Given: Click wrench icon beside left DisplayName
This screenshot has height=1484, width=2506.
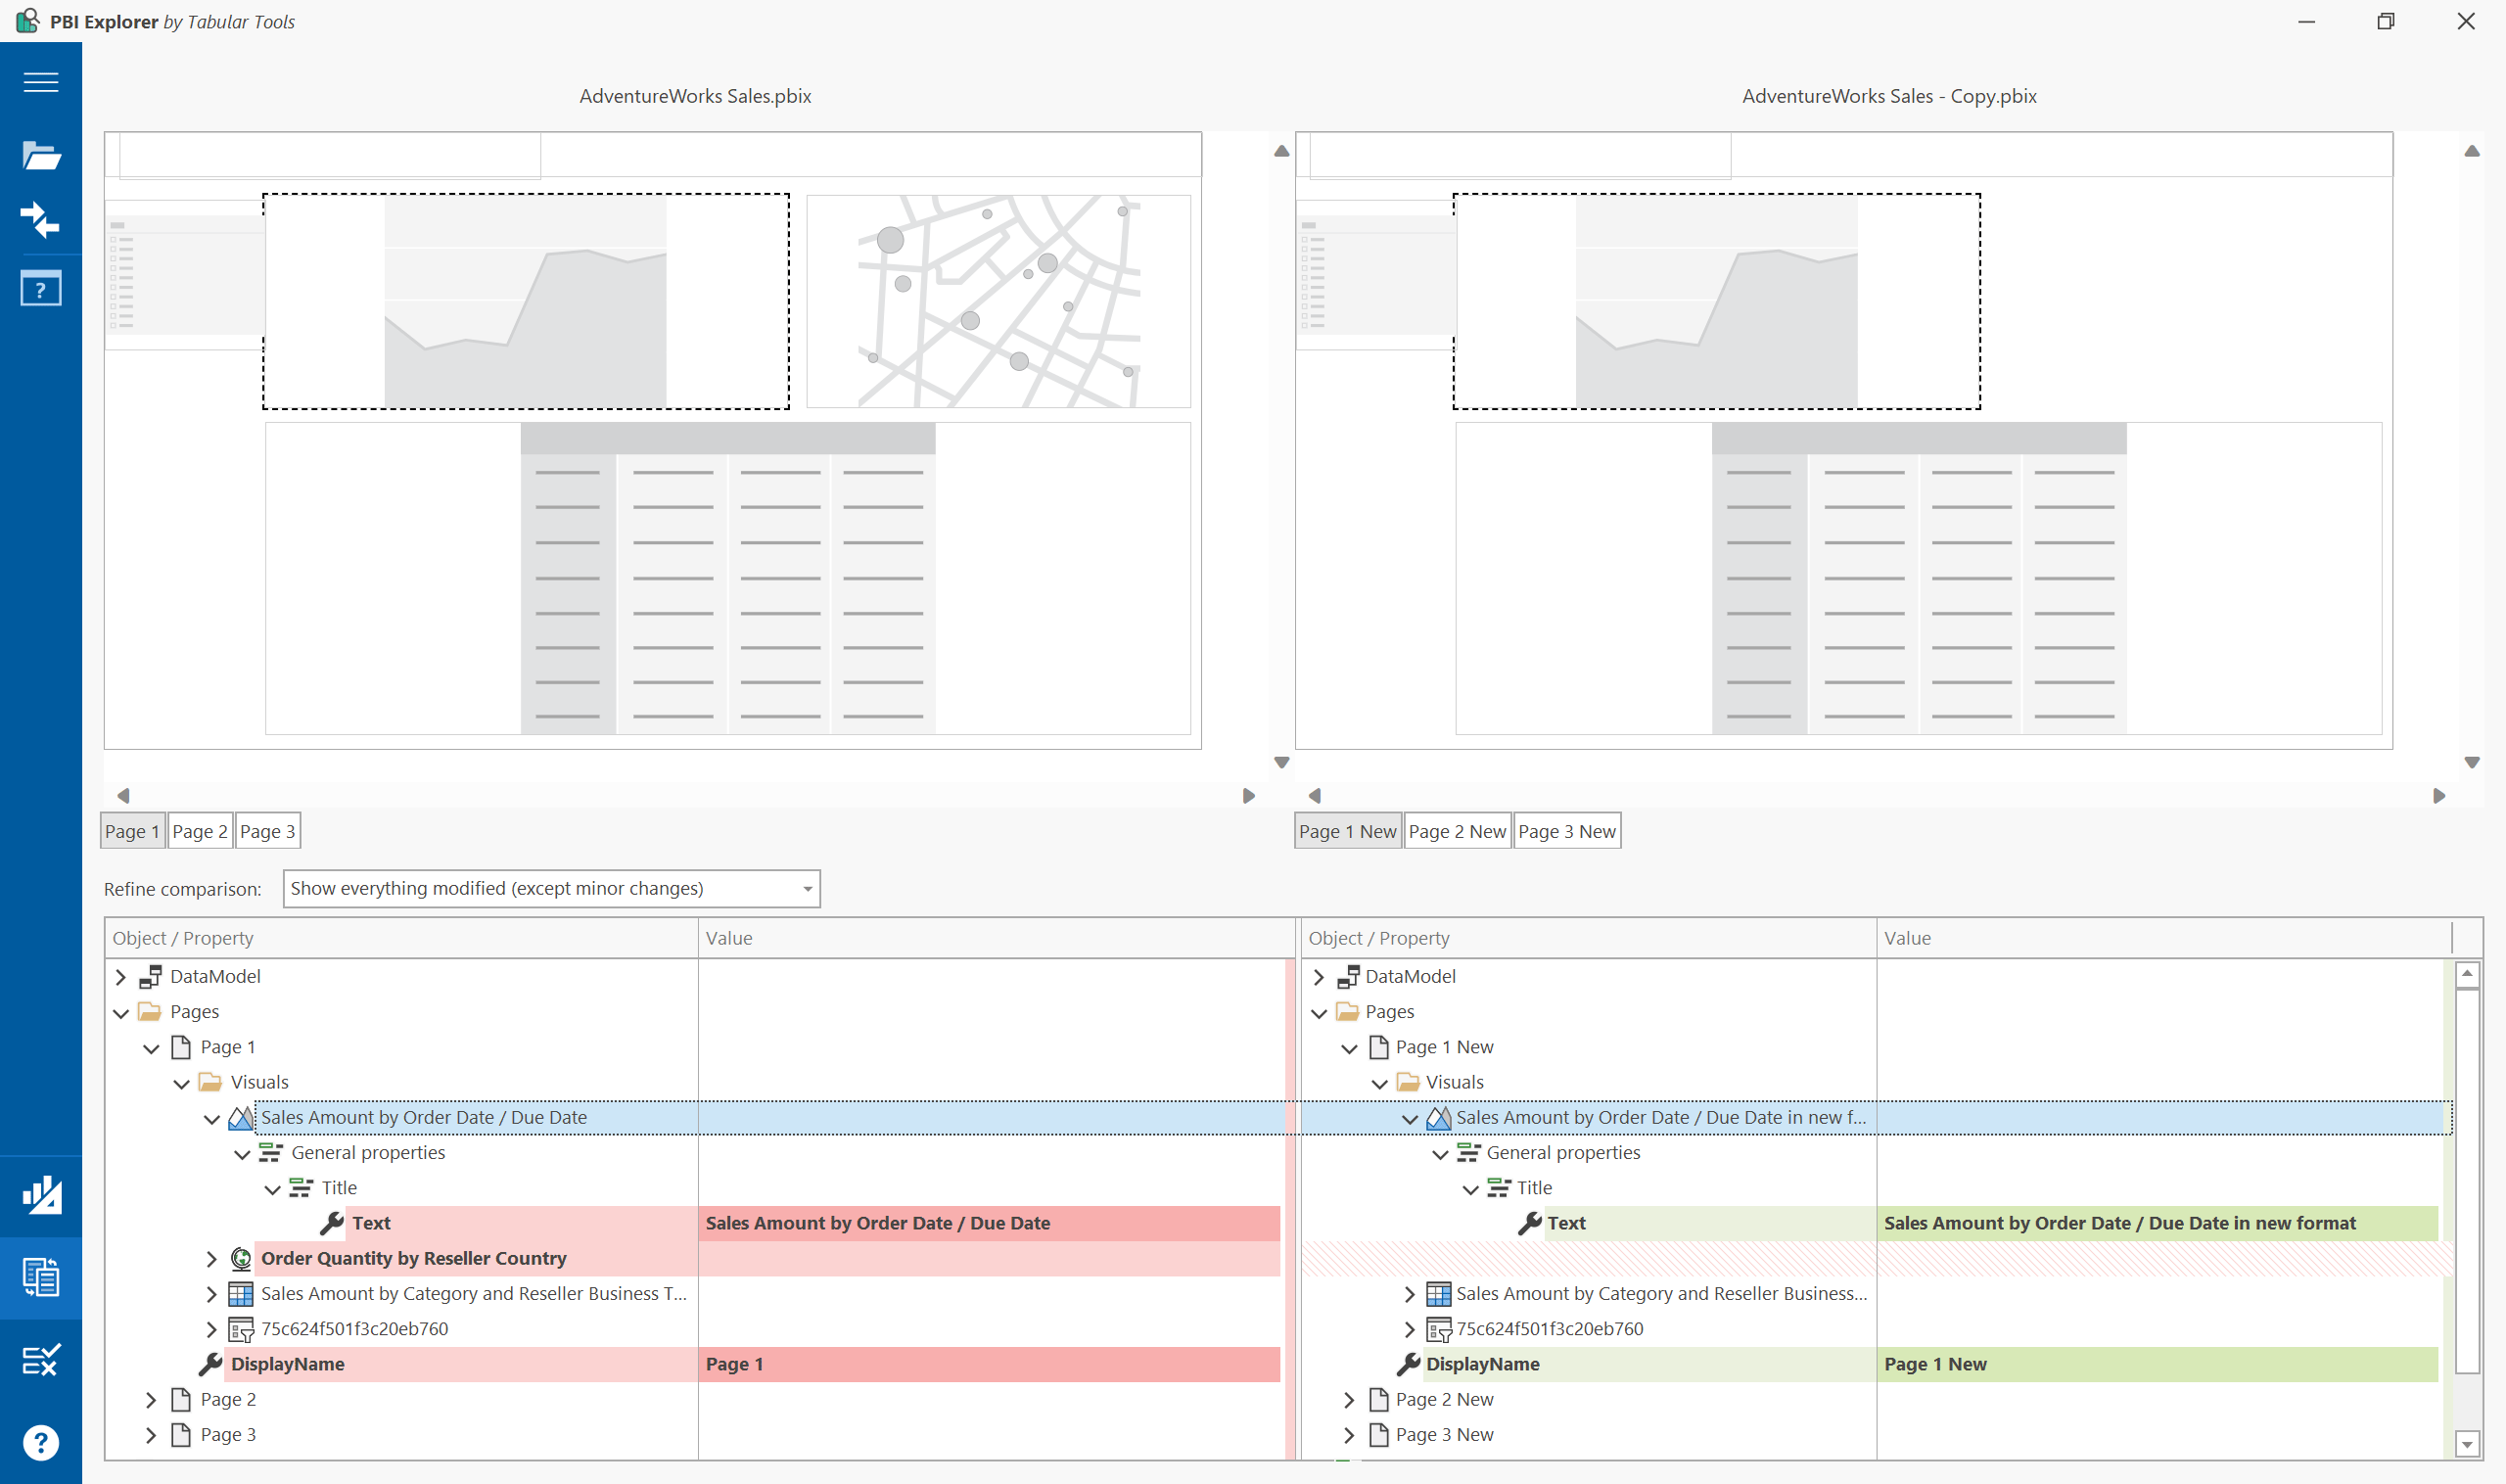Looking at the screenshot, I should tap(211, 1364).
